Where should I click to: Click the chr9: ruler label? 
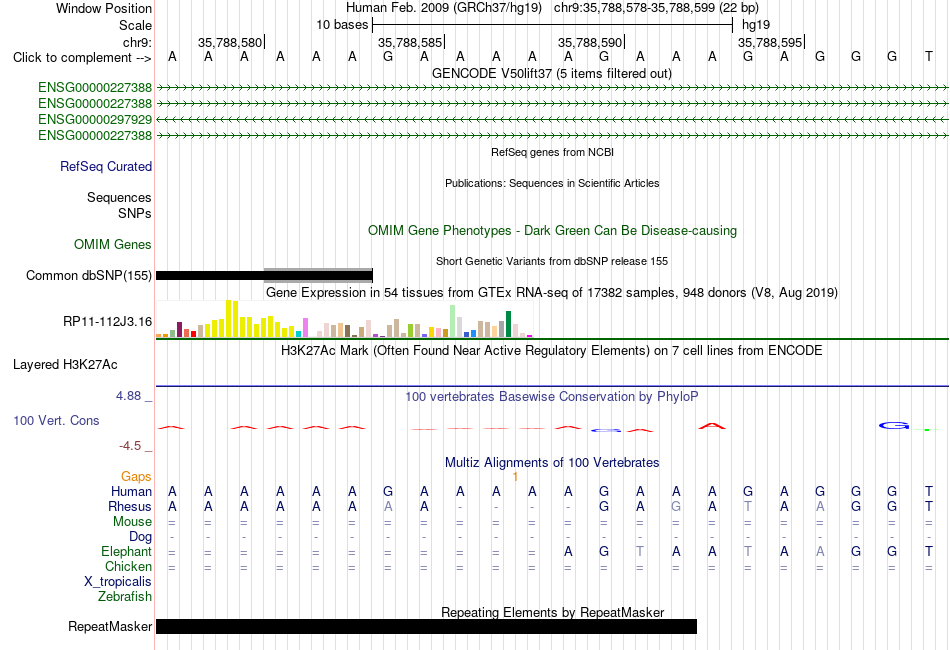coord(137,42)
